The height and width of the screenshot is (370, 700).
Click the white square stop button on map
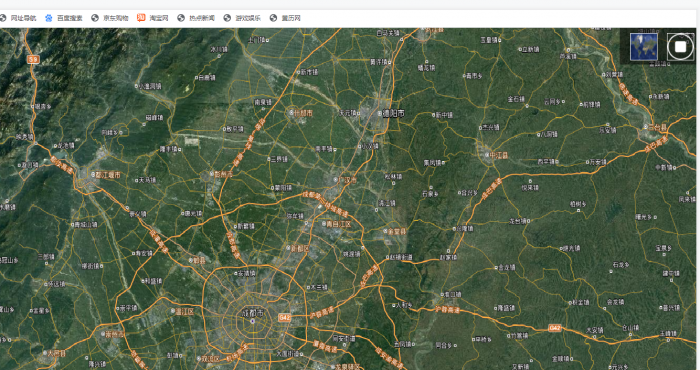point(680,46)
